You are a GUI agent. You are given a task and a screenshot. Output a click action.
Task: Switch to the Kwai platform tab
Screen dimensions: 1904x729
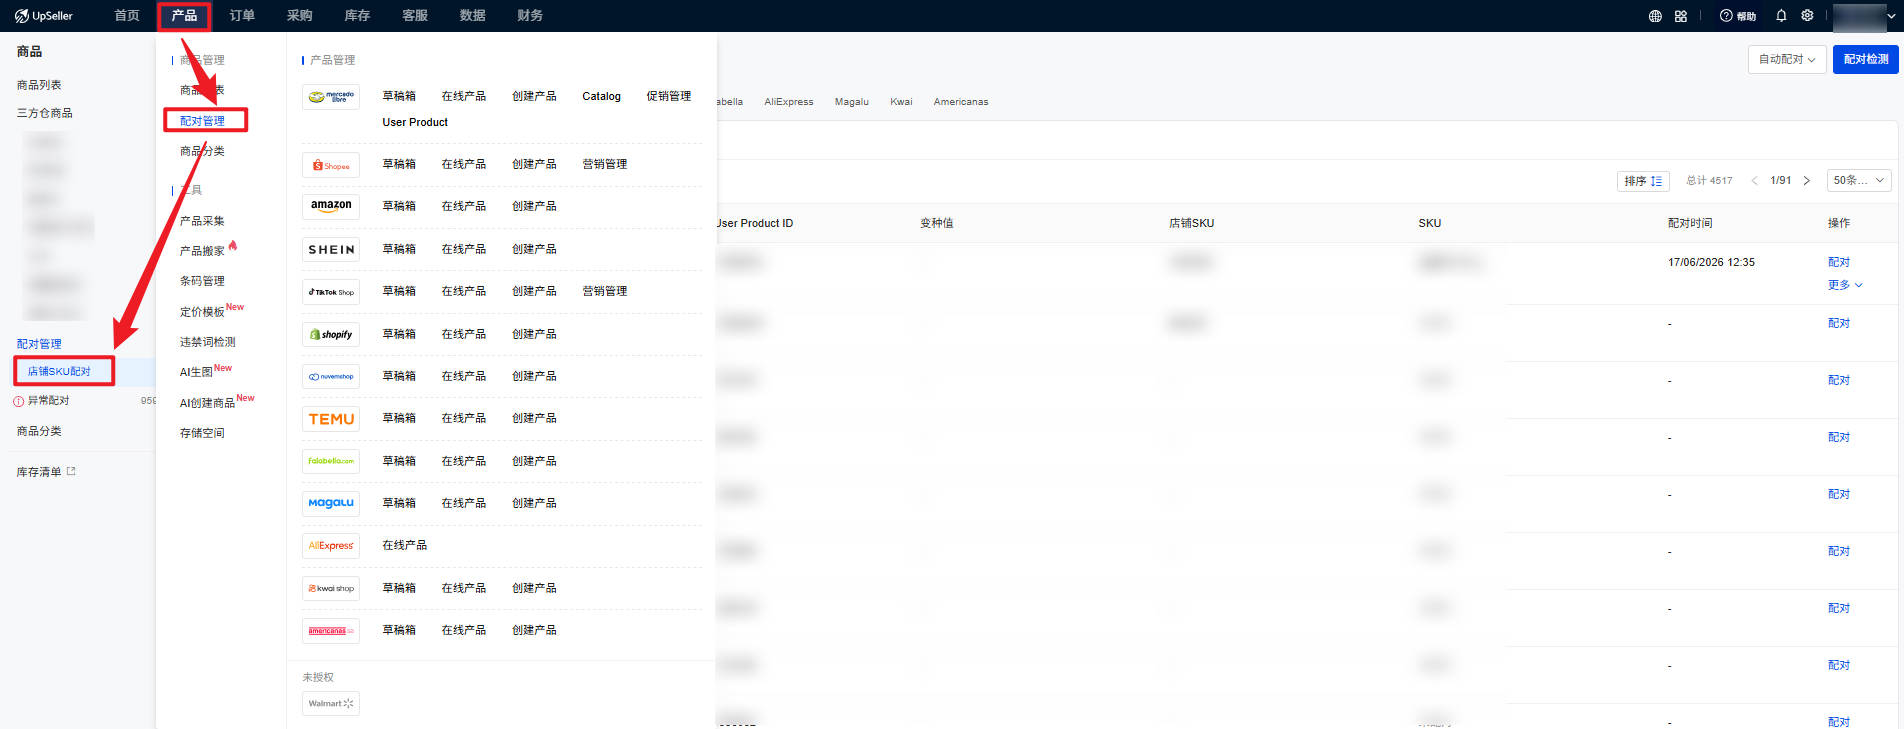coord(901,102)
